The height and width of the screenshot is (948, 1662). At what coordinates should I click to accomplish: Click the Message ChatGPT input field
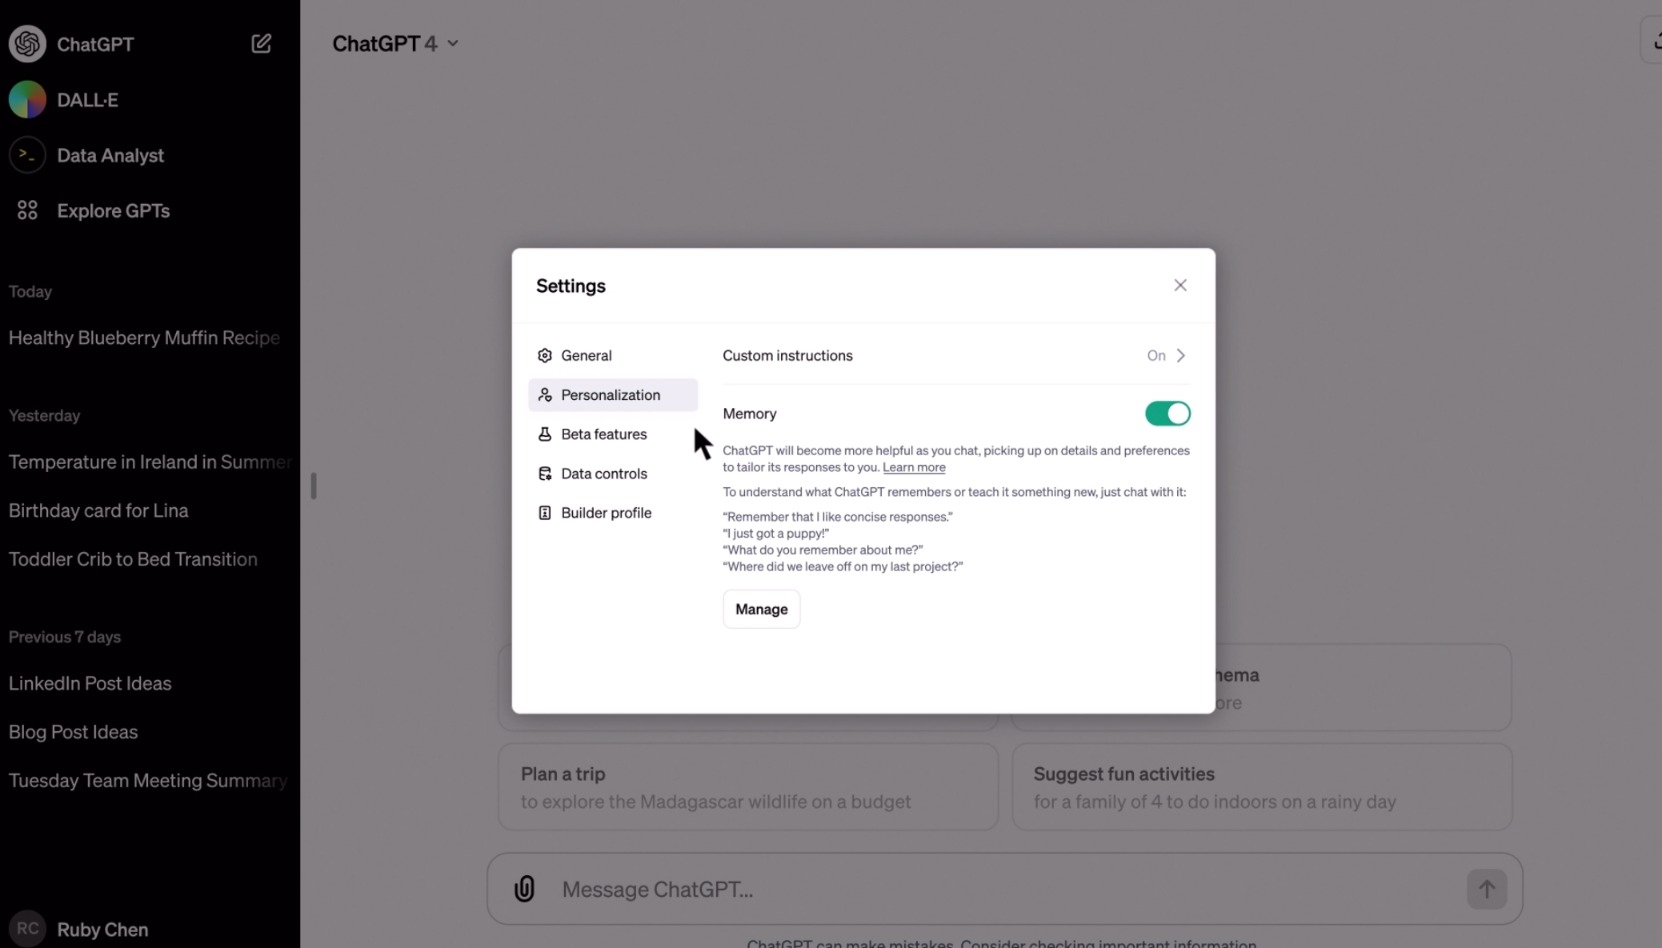(x=1004, y=889)
